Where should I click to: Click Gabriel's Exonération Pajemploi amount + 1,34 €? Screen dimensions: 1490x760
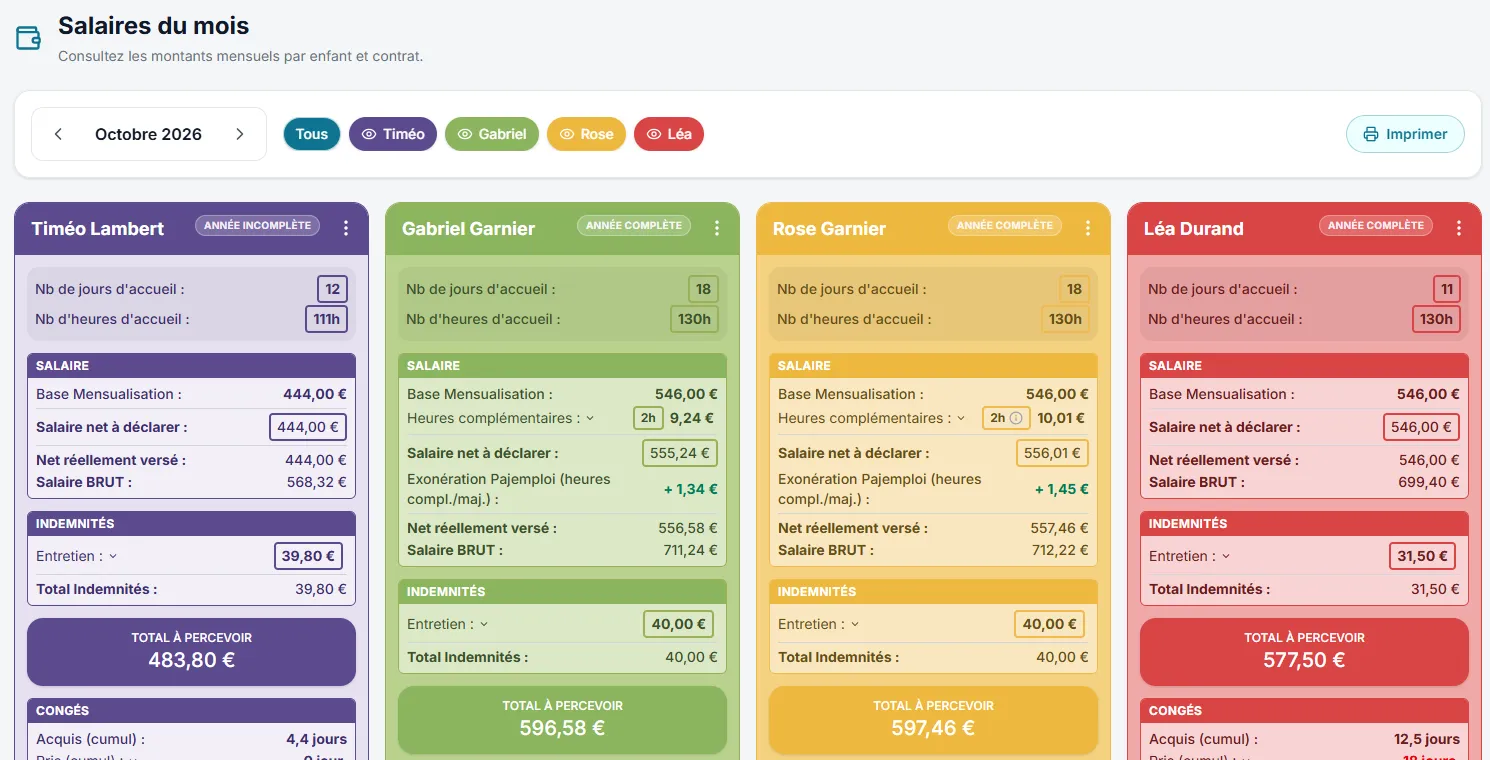pos(691,489)
